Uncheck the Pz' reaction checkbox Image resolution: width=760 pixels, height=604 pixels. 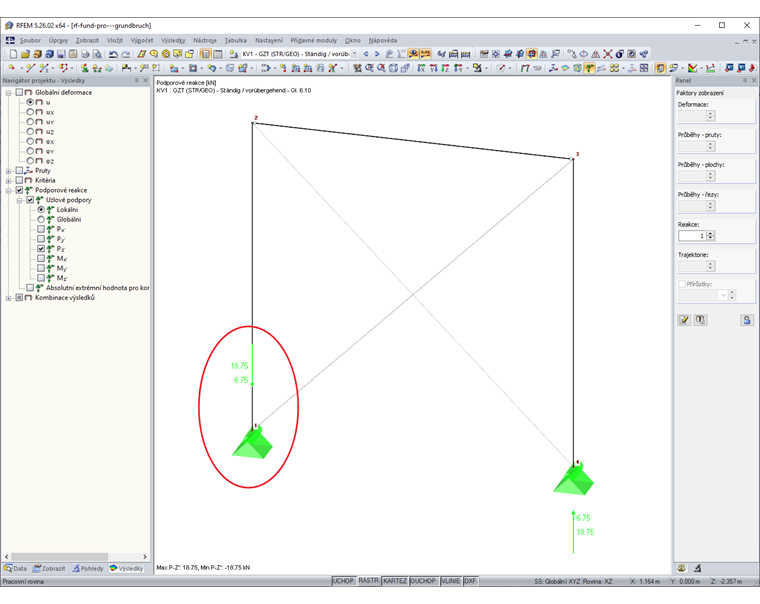[41, 249]
